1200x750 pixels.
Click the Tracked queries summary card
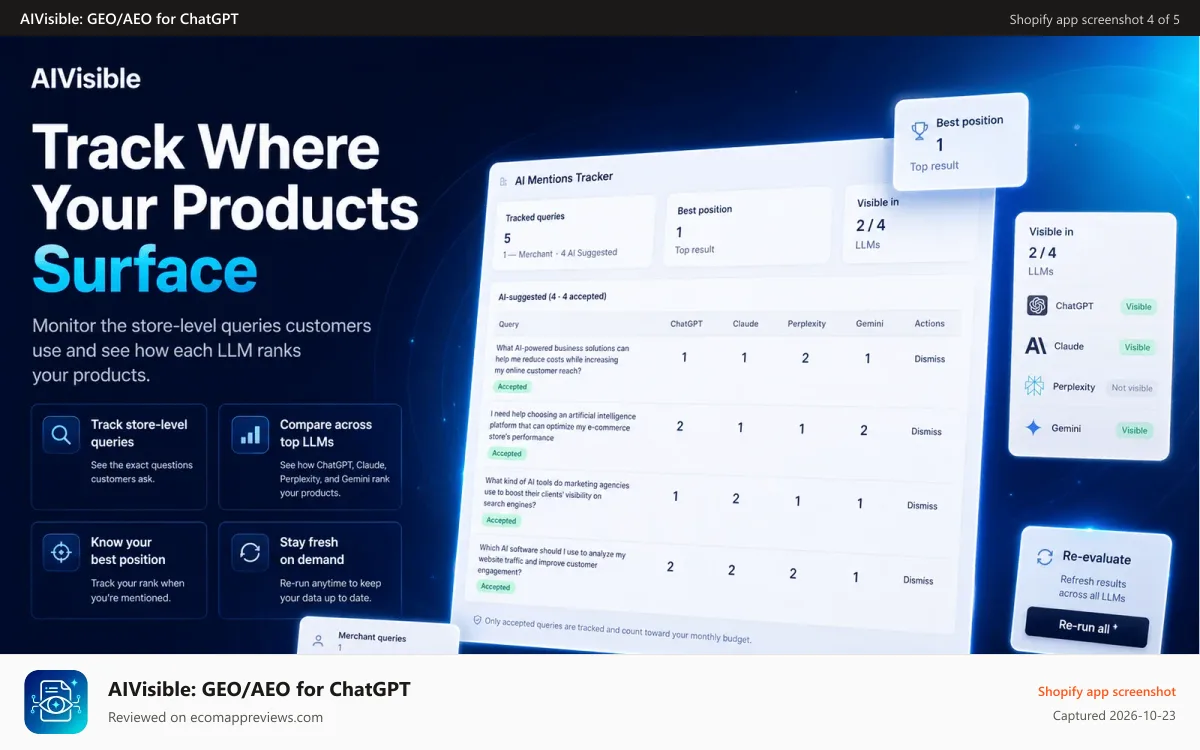575,233
